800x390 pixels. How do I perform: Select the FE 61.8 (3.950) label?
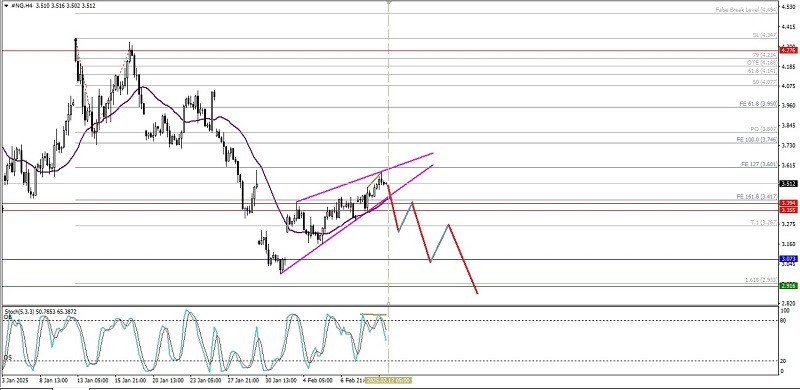pyautogui.click(x=759, y=104)
